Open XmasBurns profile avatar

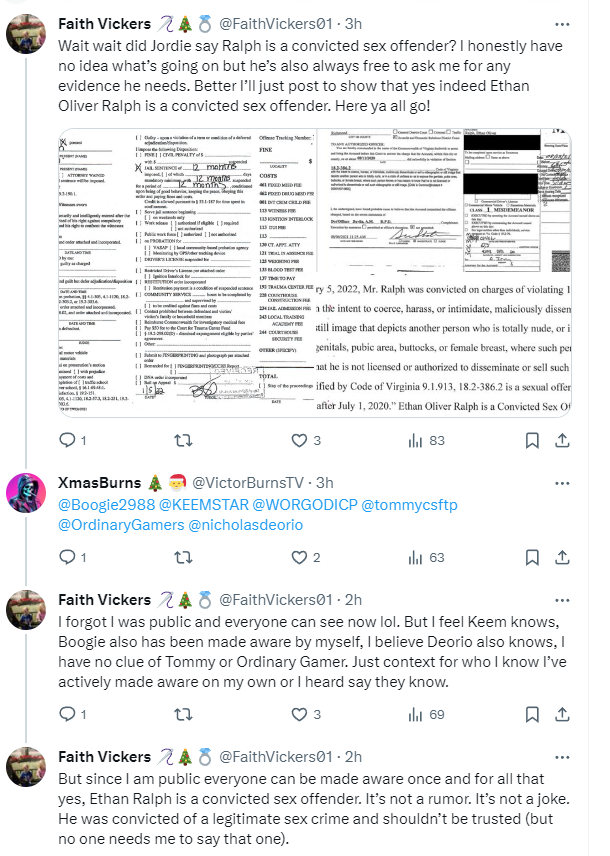point(26,493)
